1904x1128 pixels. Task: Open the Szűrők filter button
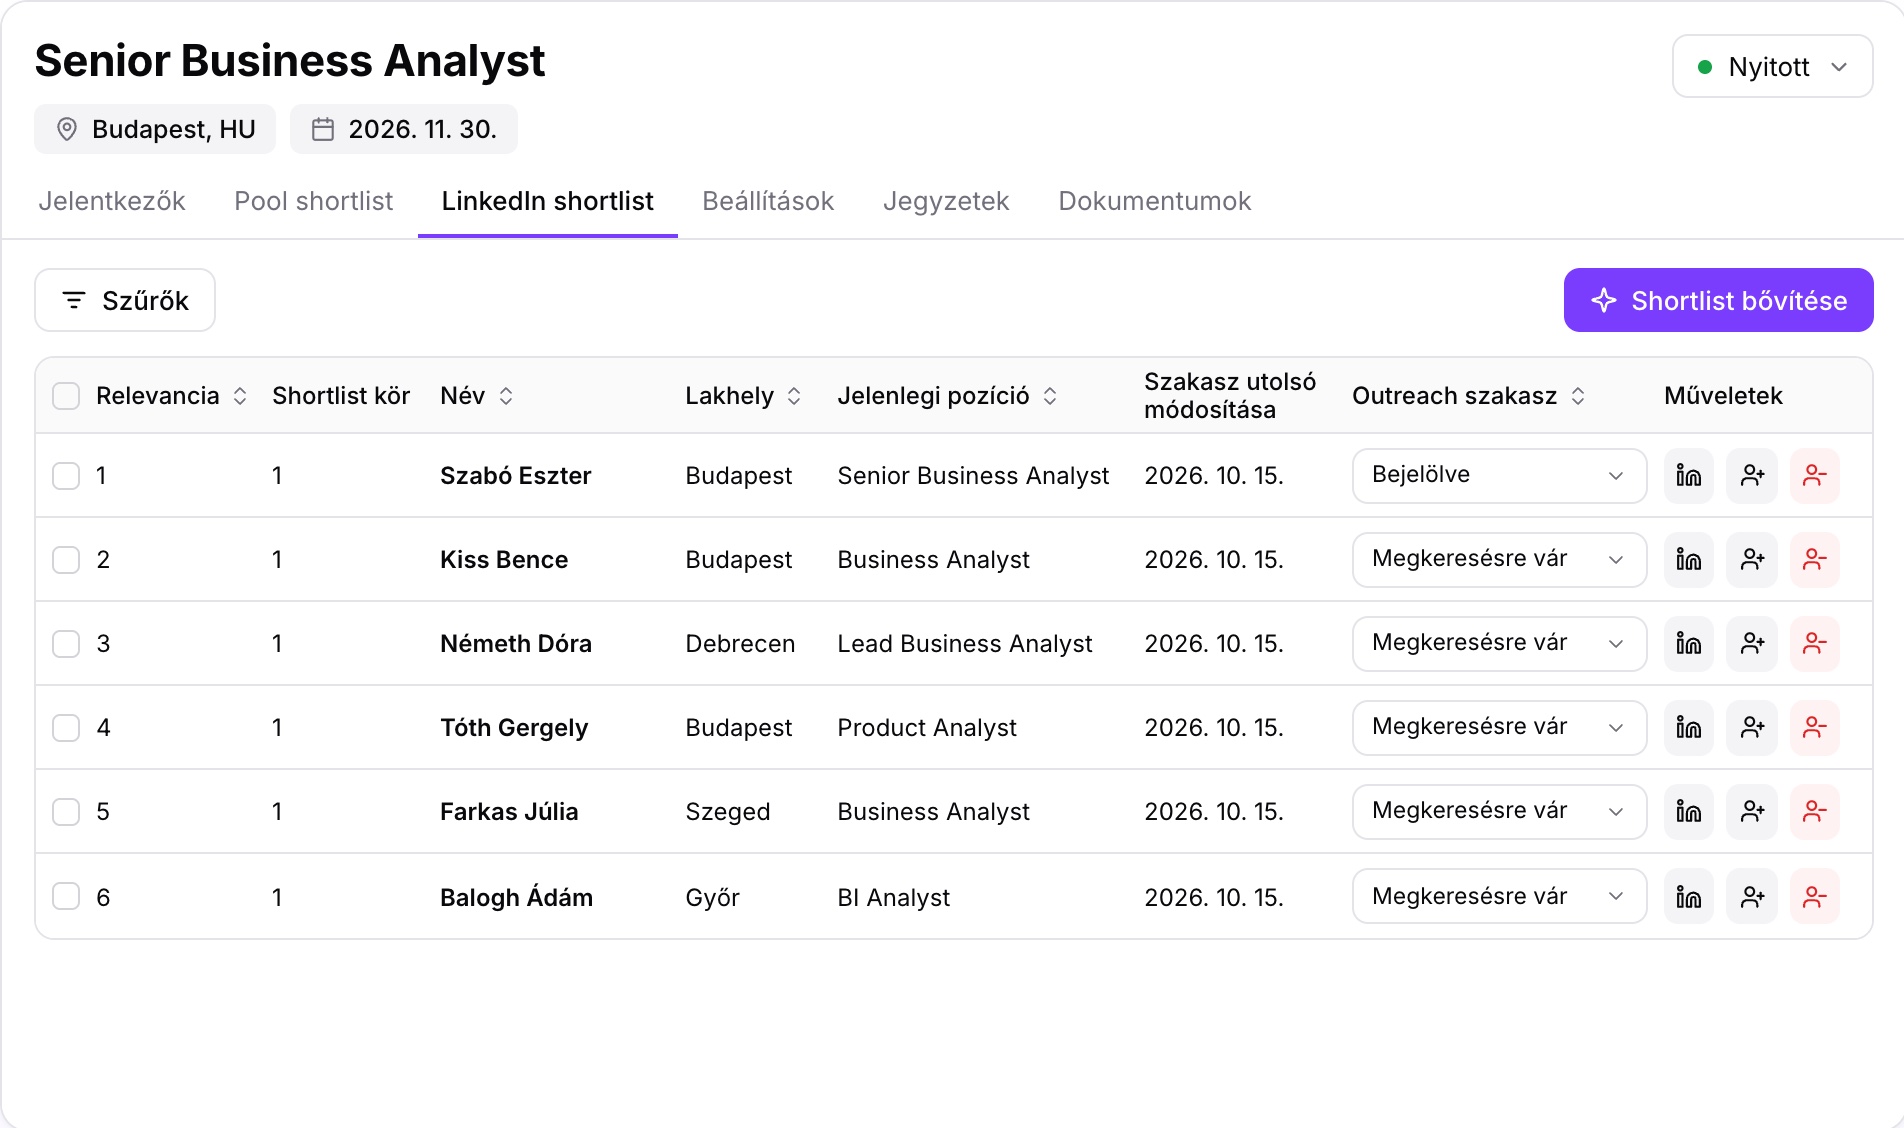tap(125, 300)
